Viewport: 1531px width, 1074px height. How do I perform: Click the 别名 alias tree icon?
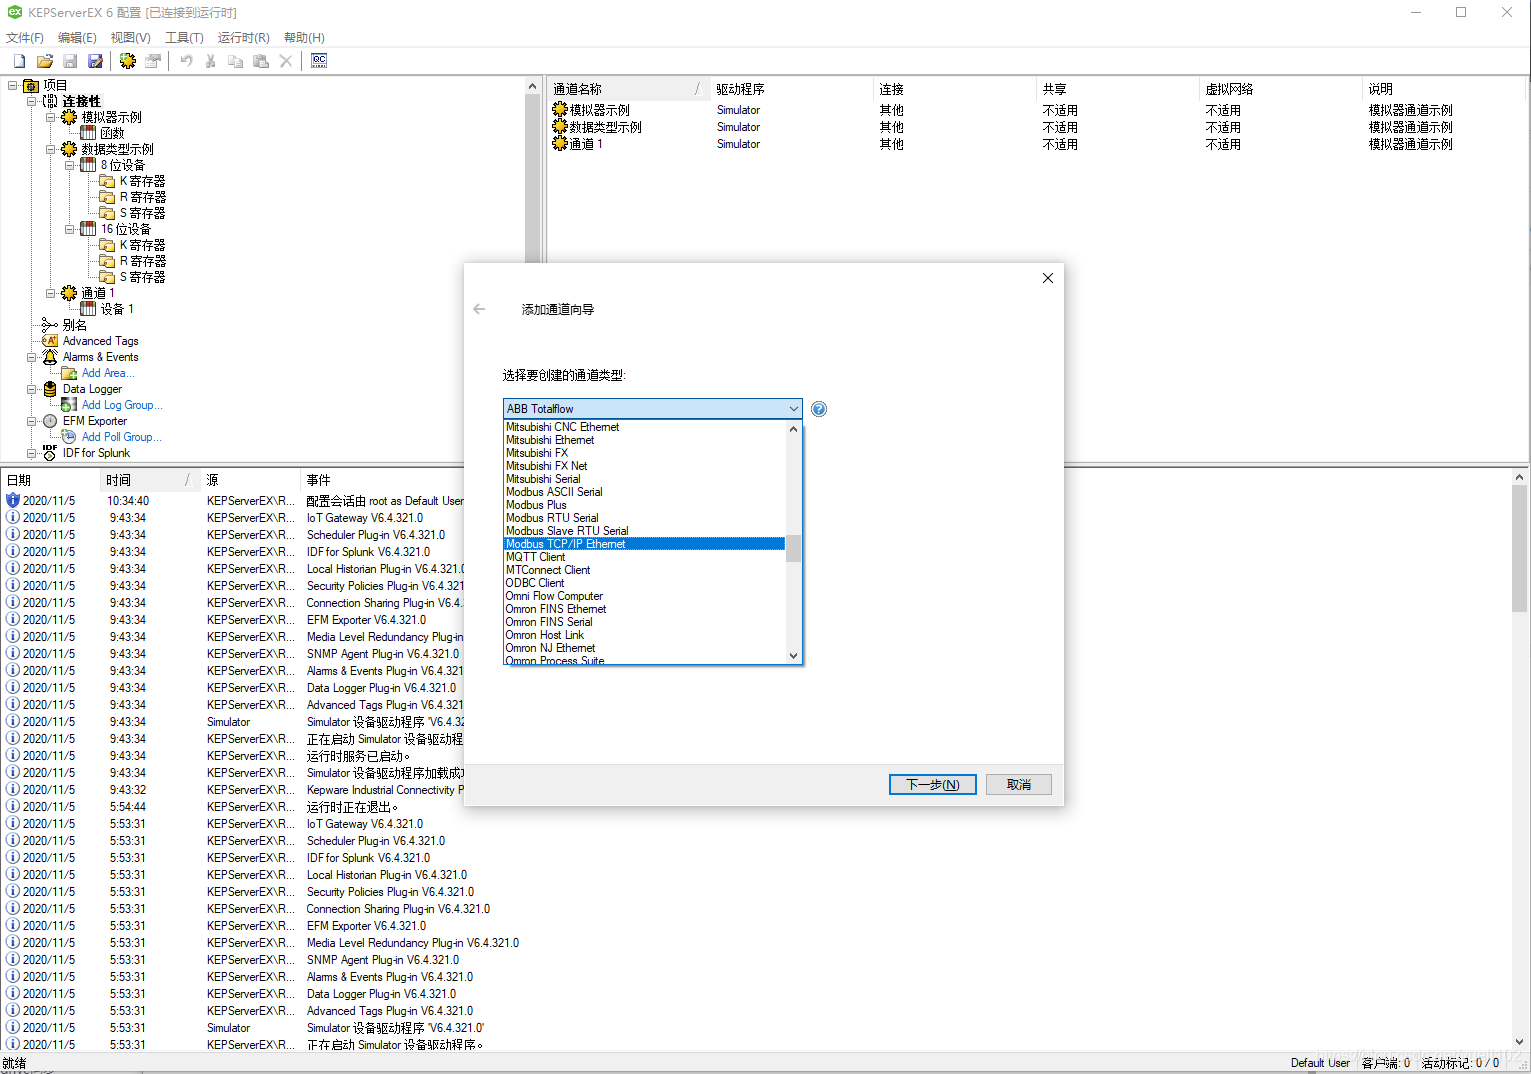coord(50,325)
